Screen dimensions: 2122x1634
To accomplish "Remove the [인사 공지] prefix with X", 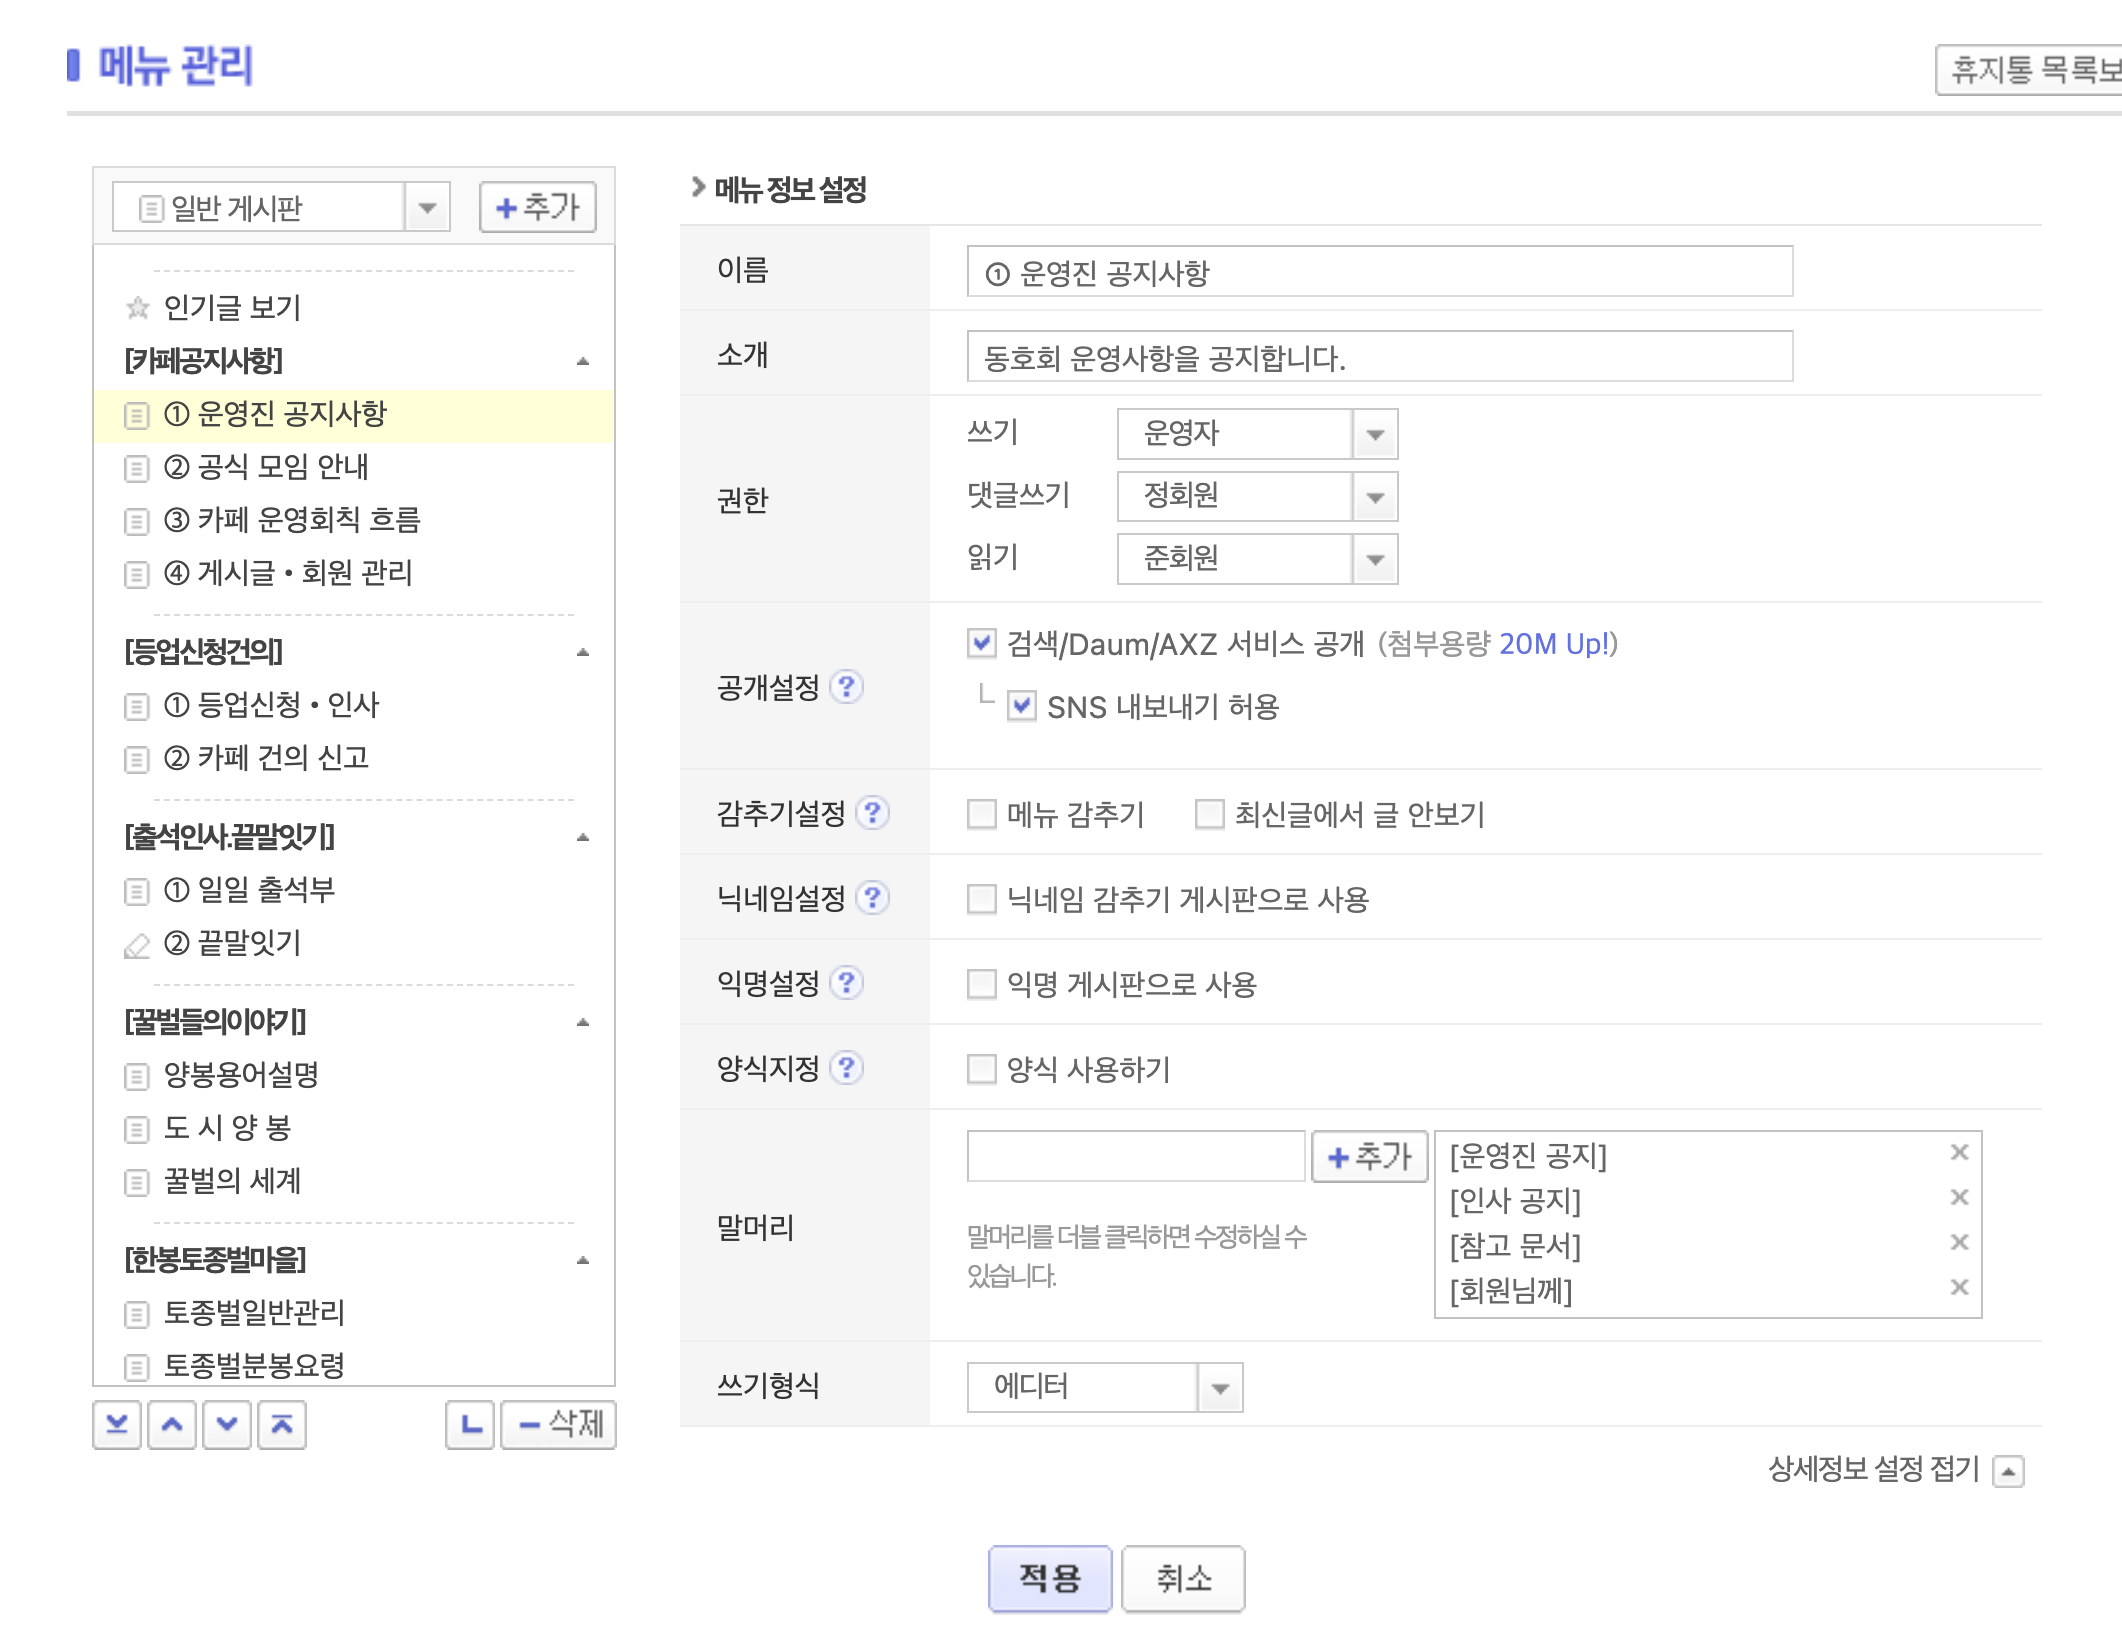I will (1959, 1197).
